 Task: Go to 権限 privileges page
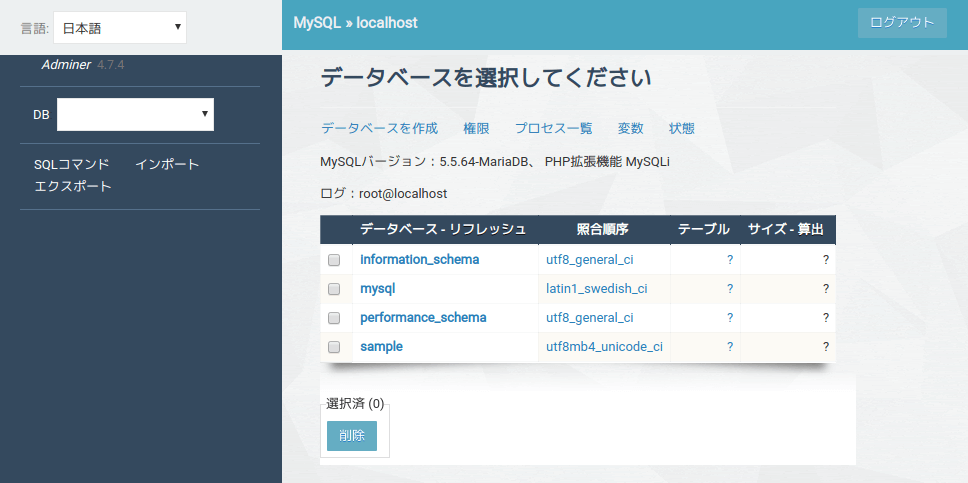(x=476, y=129)
